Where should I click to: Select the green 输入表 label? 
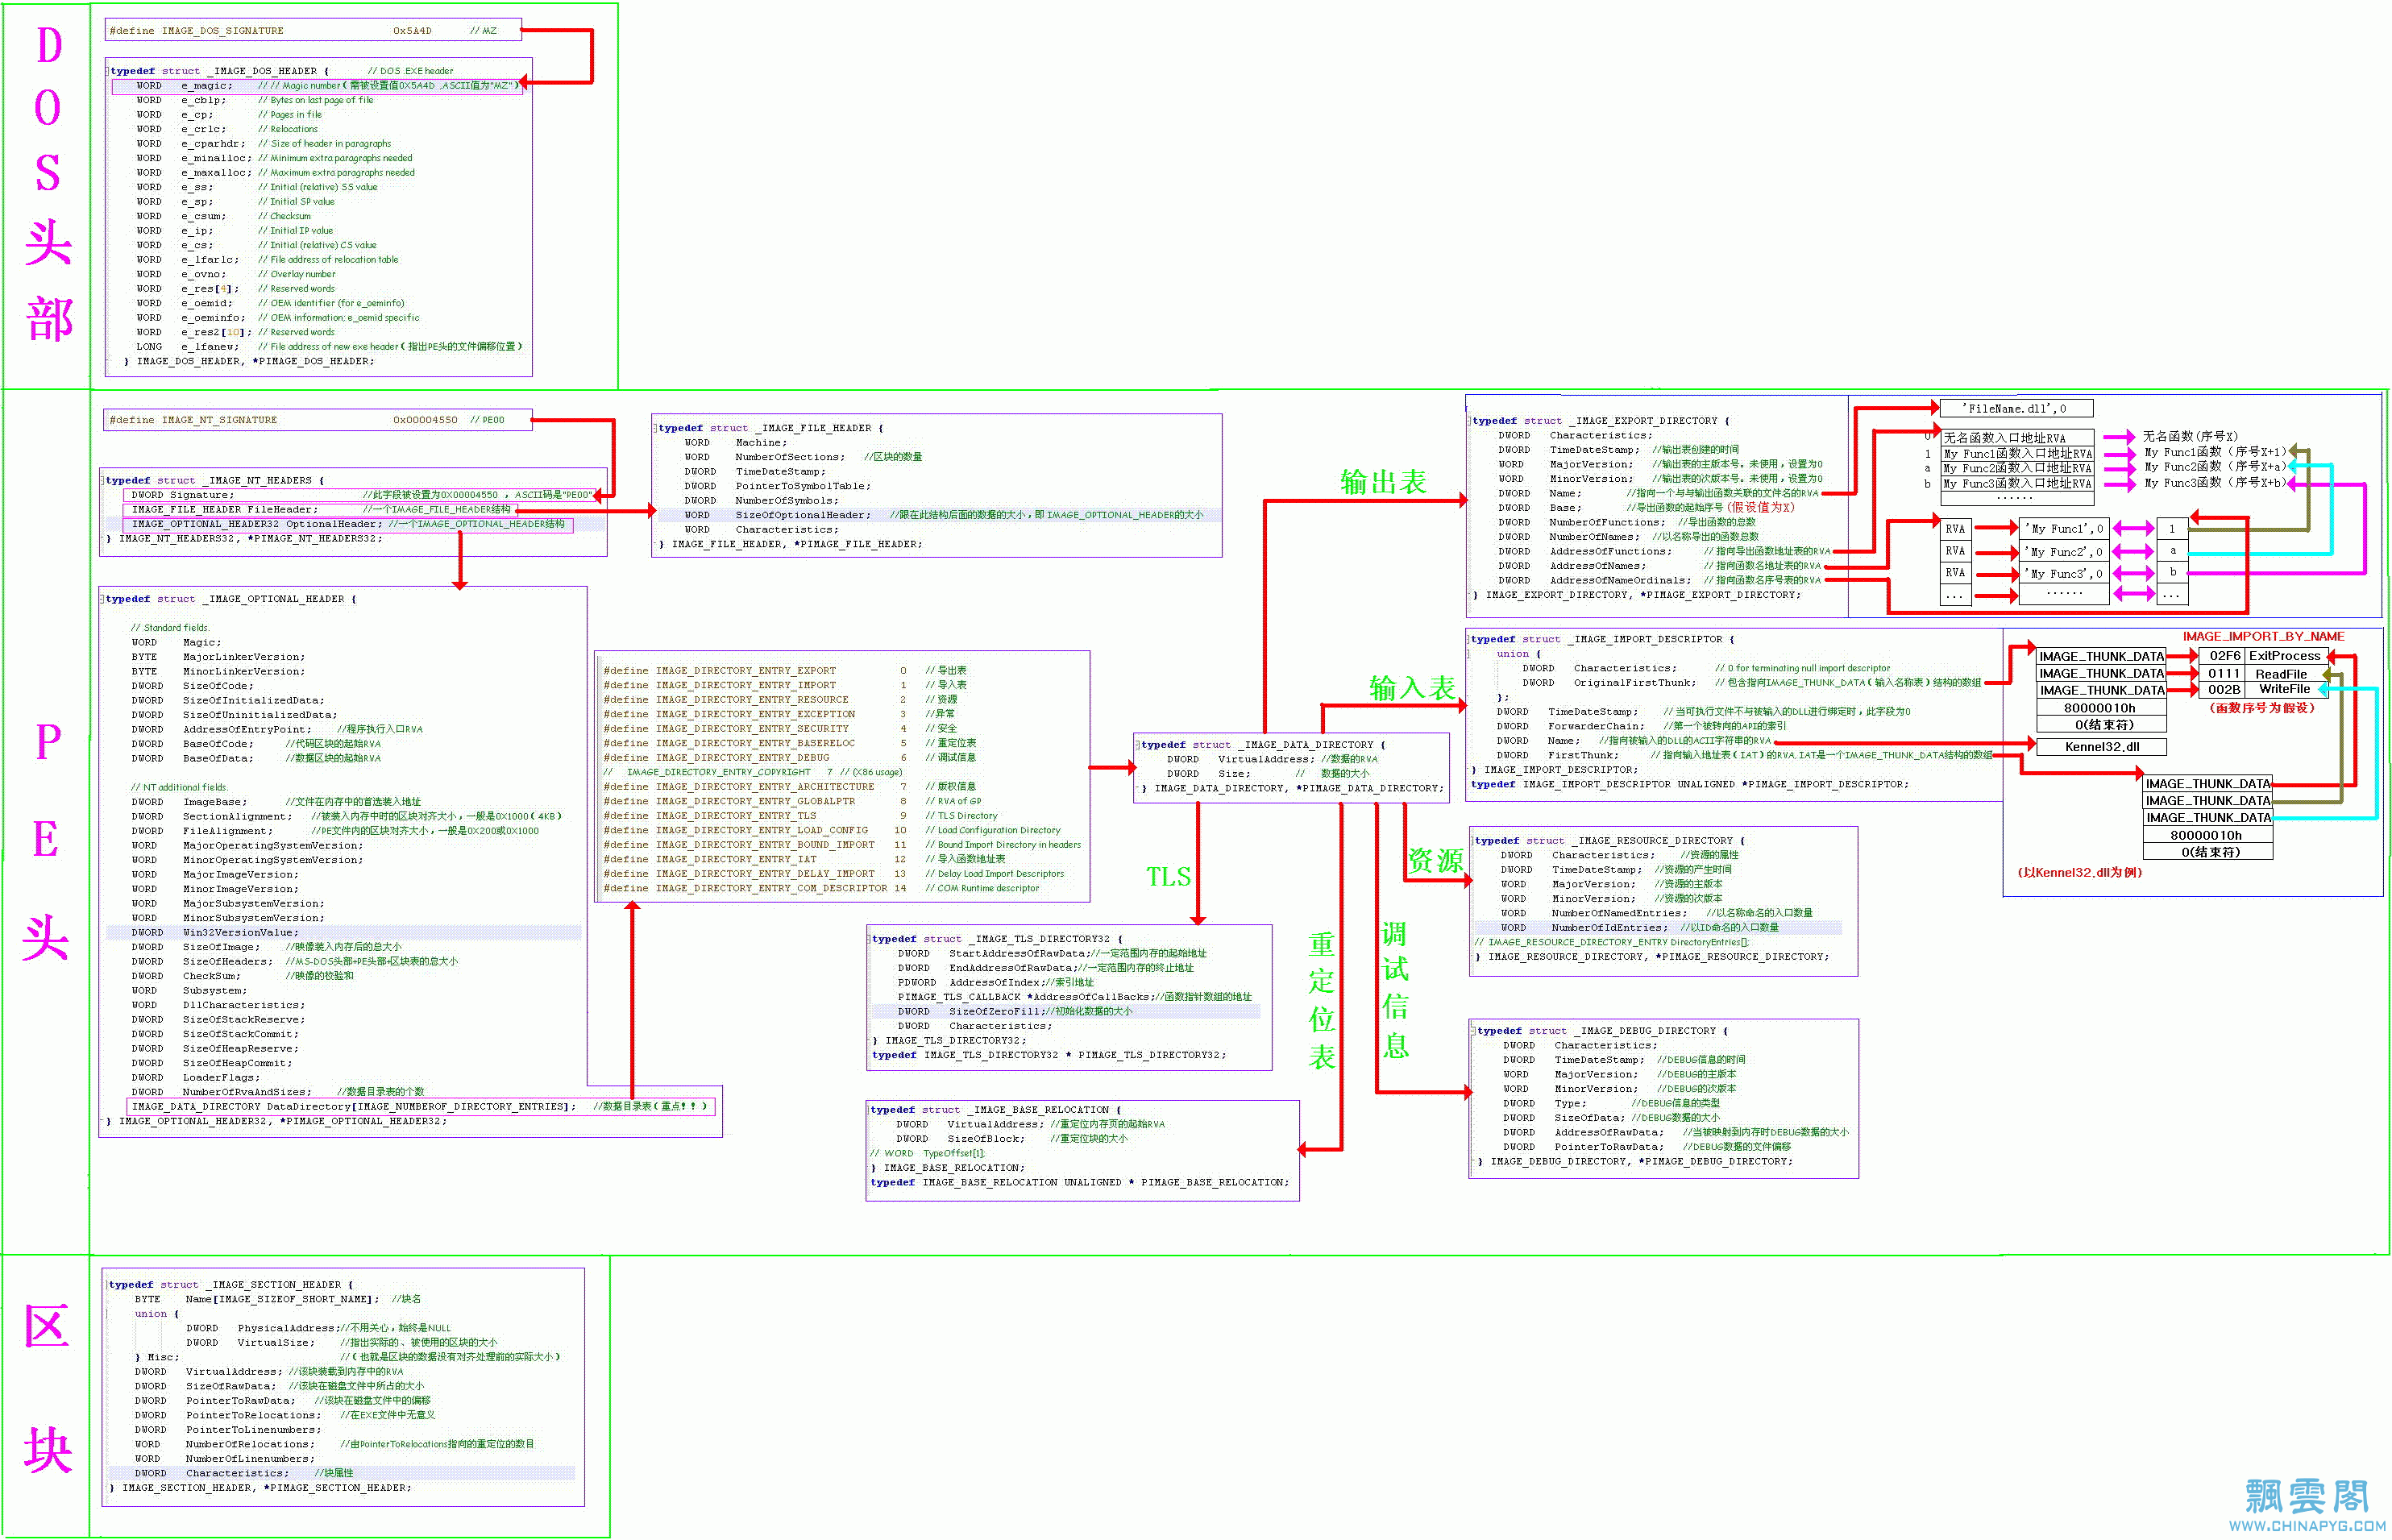(1412, 688)
